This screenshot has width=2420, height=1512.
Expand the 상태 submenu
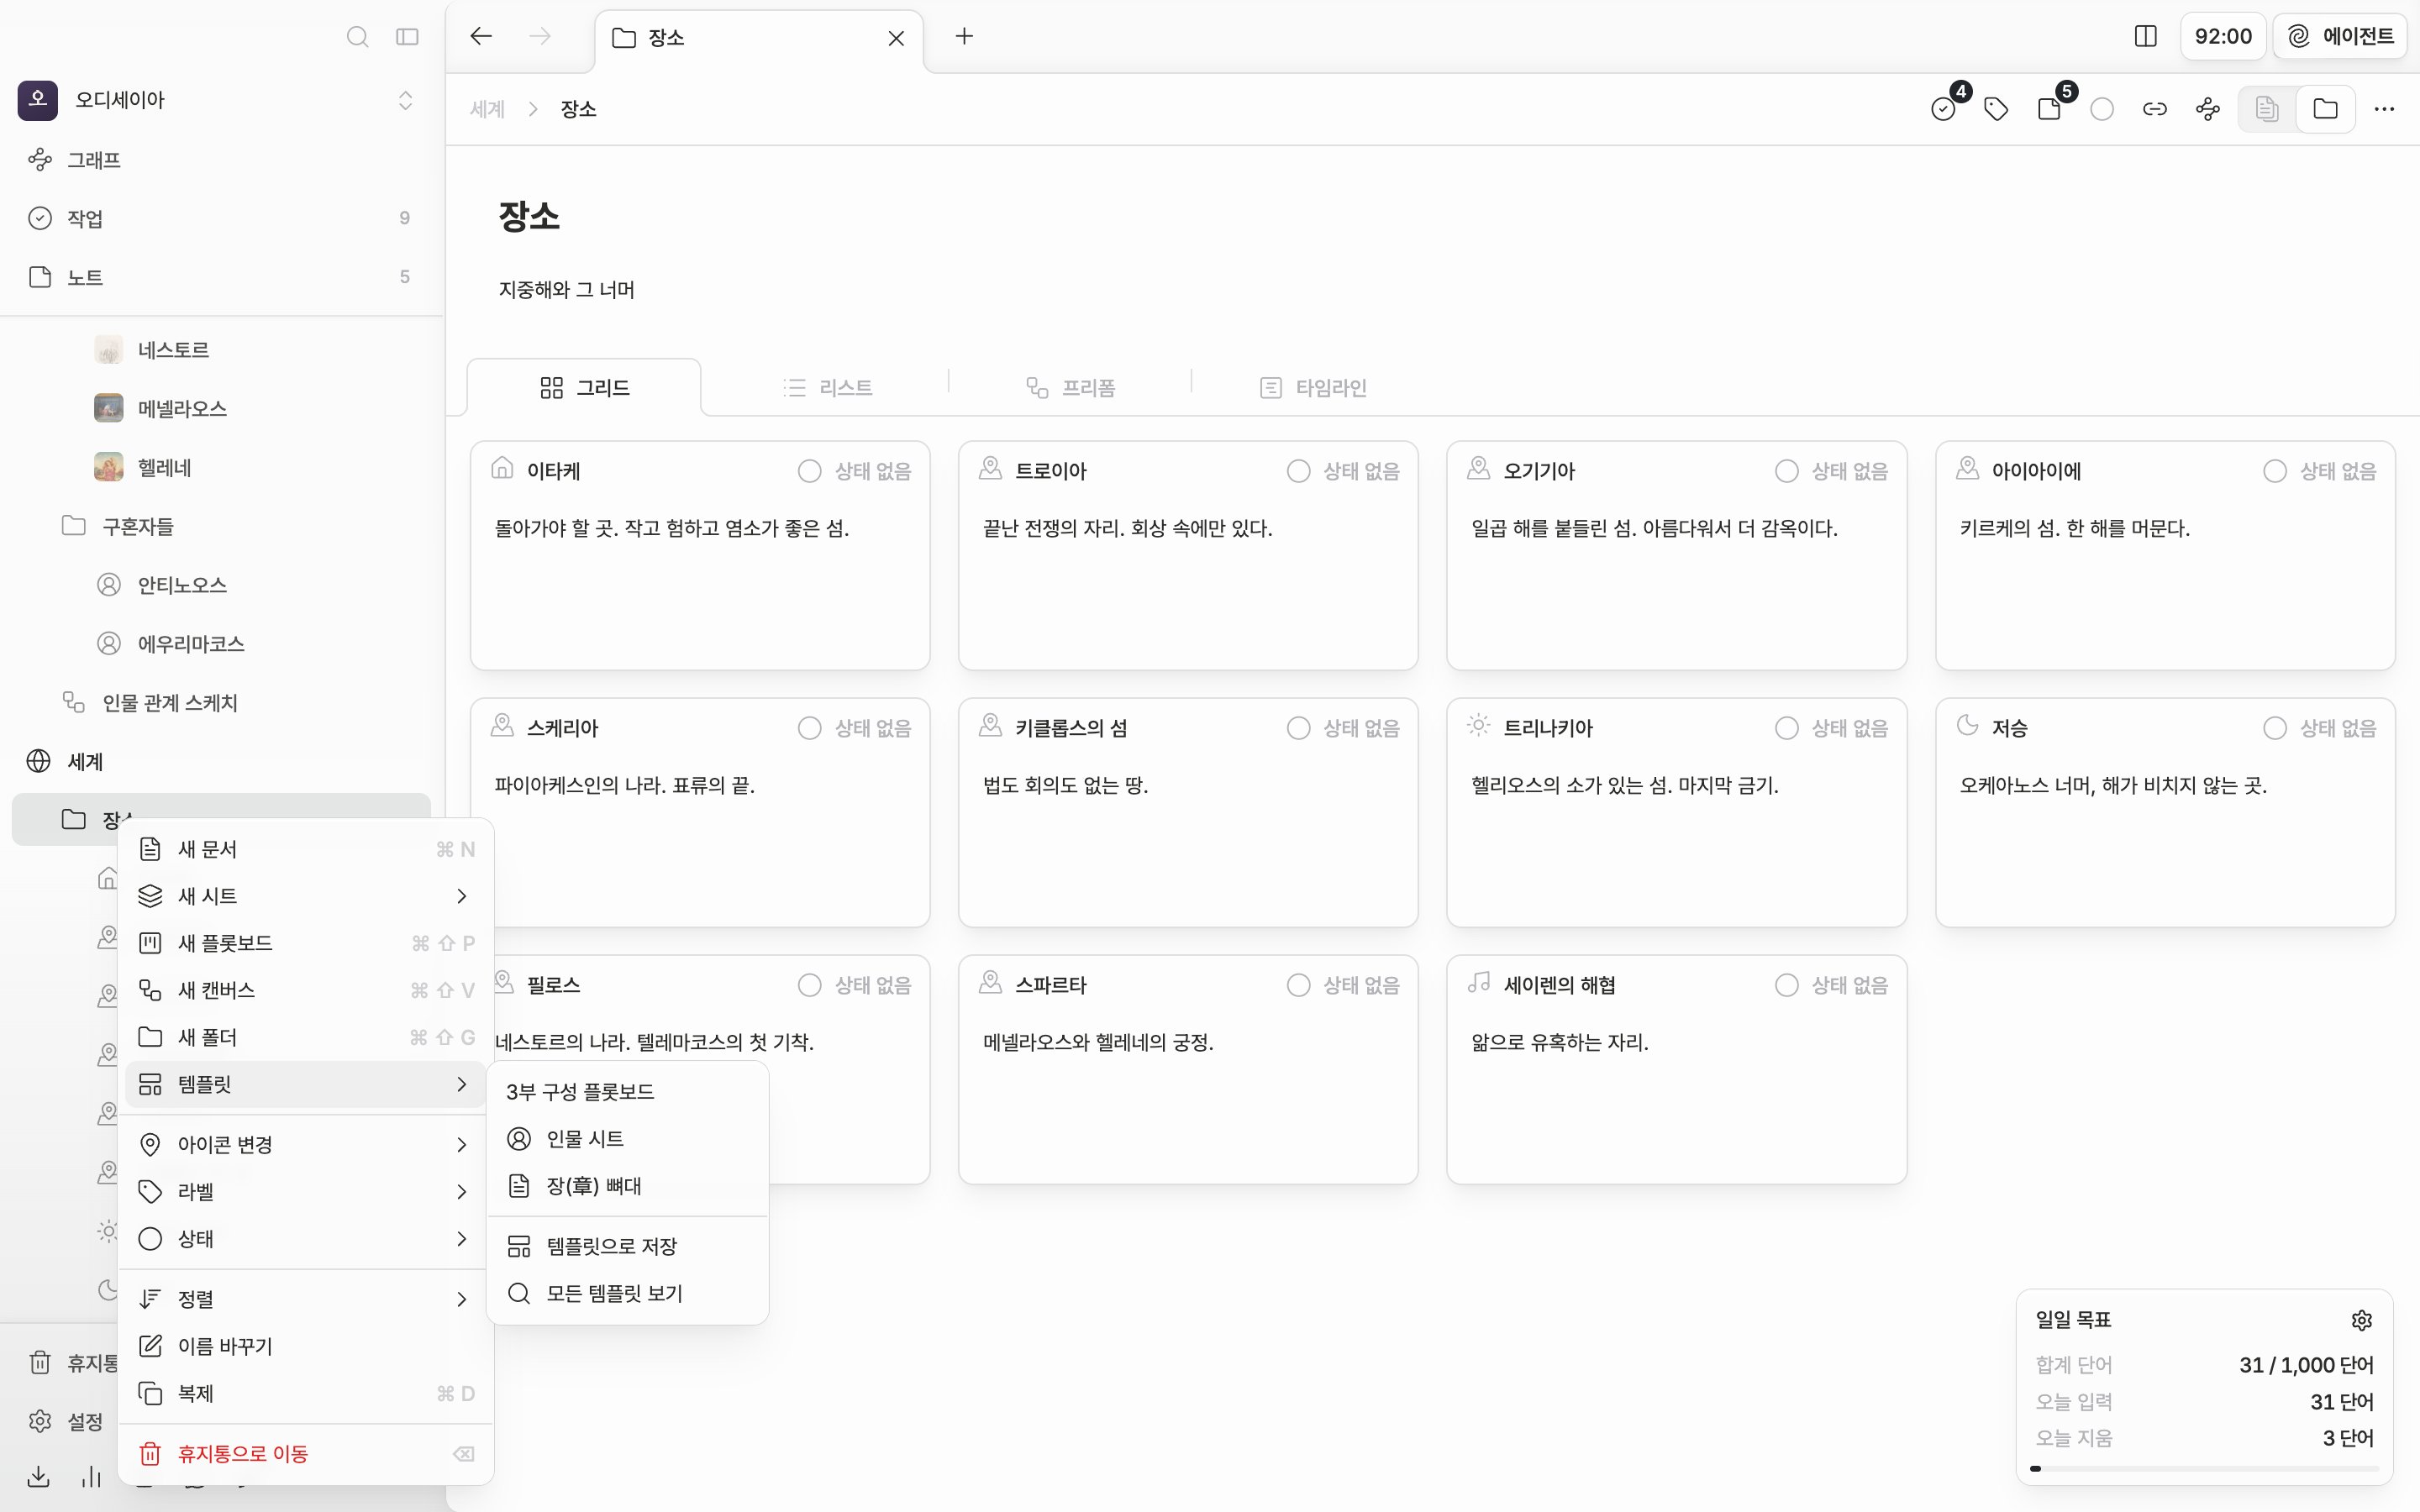306,1238
